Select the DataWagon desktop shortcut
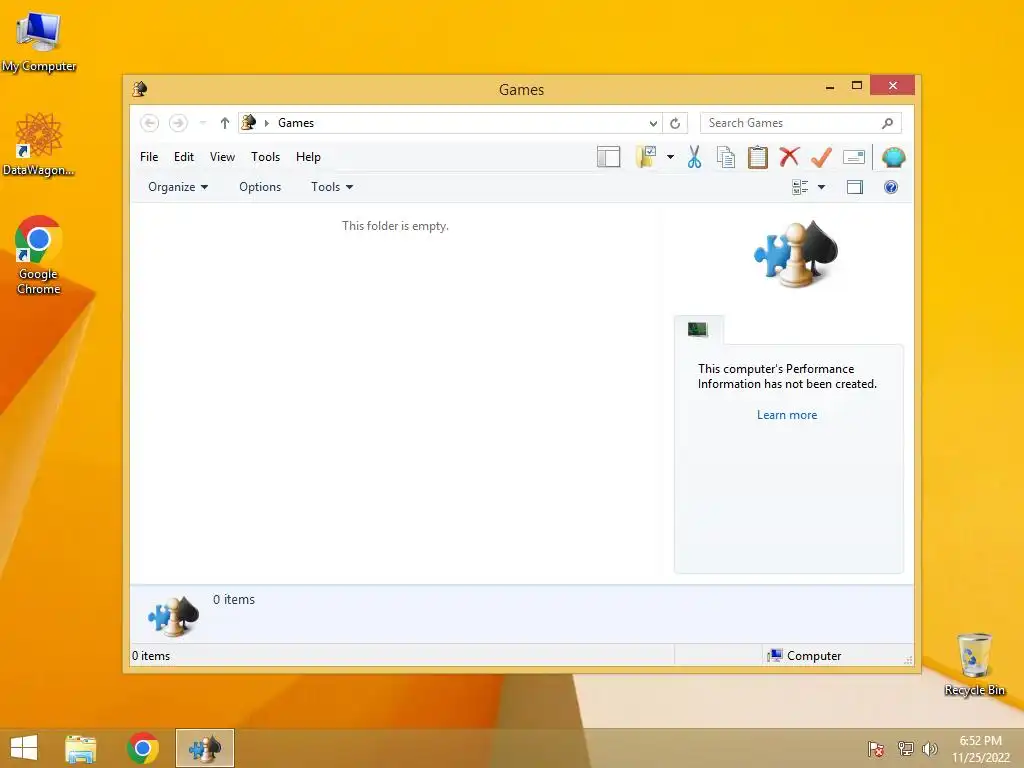Viewport: 1024px width, 768px height. coord(39,145)
